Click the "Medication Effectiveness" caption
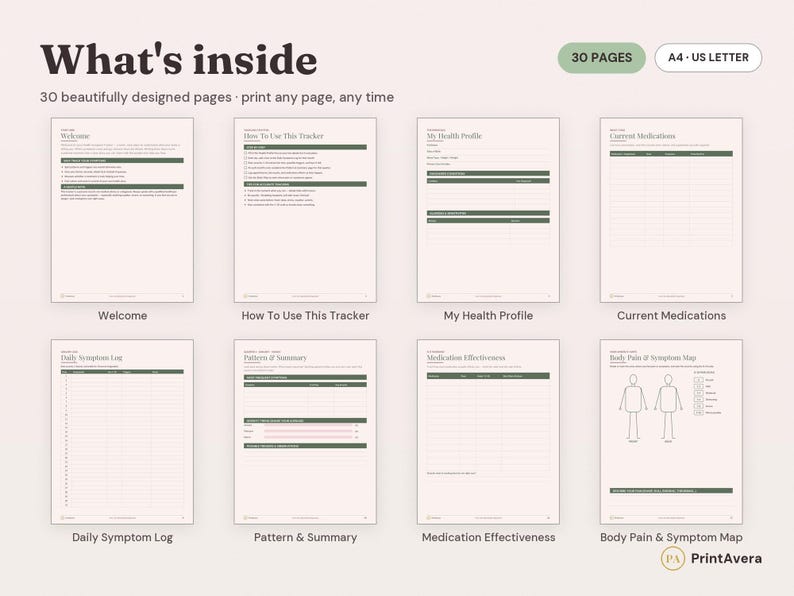This screenshot has height=596, width=794. 489,537
